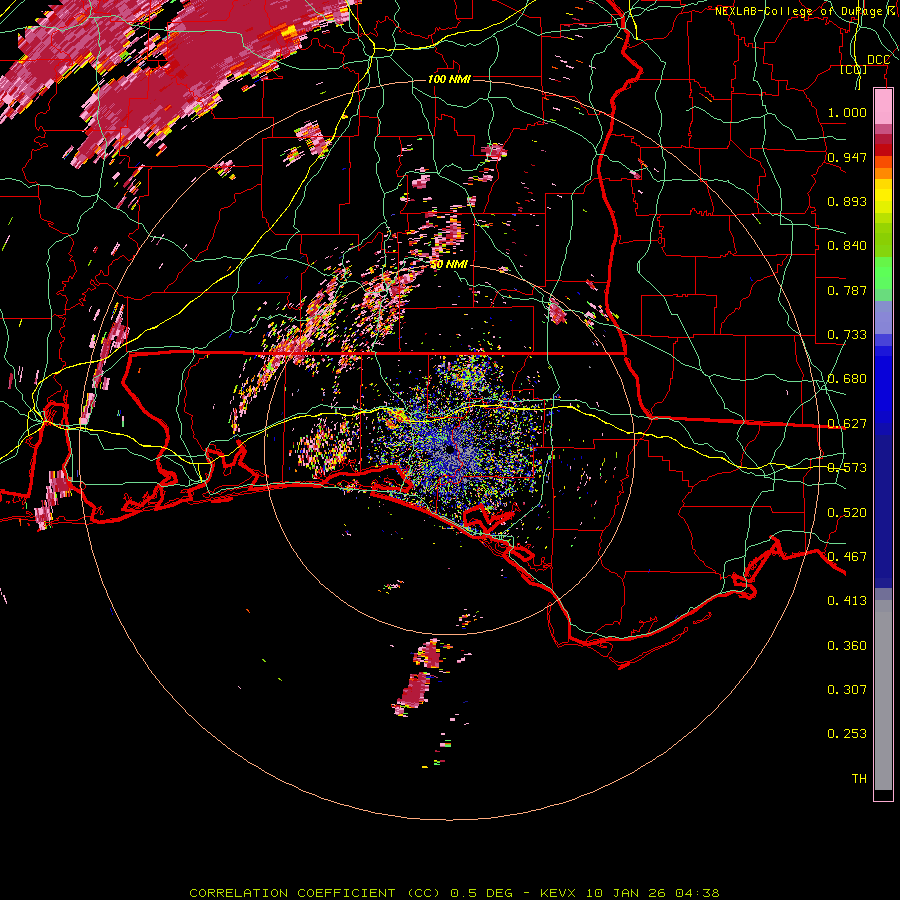The image size is (900, 900).
Task: Click the 0.893 scale label
Action: coord(847,201)
